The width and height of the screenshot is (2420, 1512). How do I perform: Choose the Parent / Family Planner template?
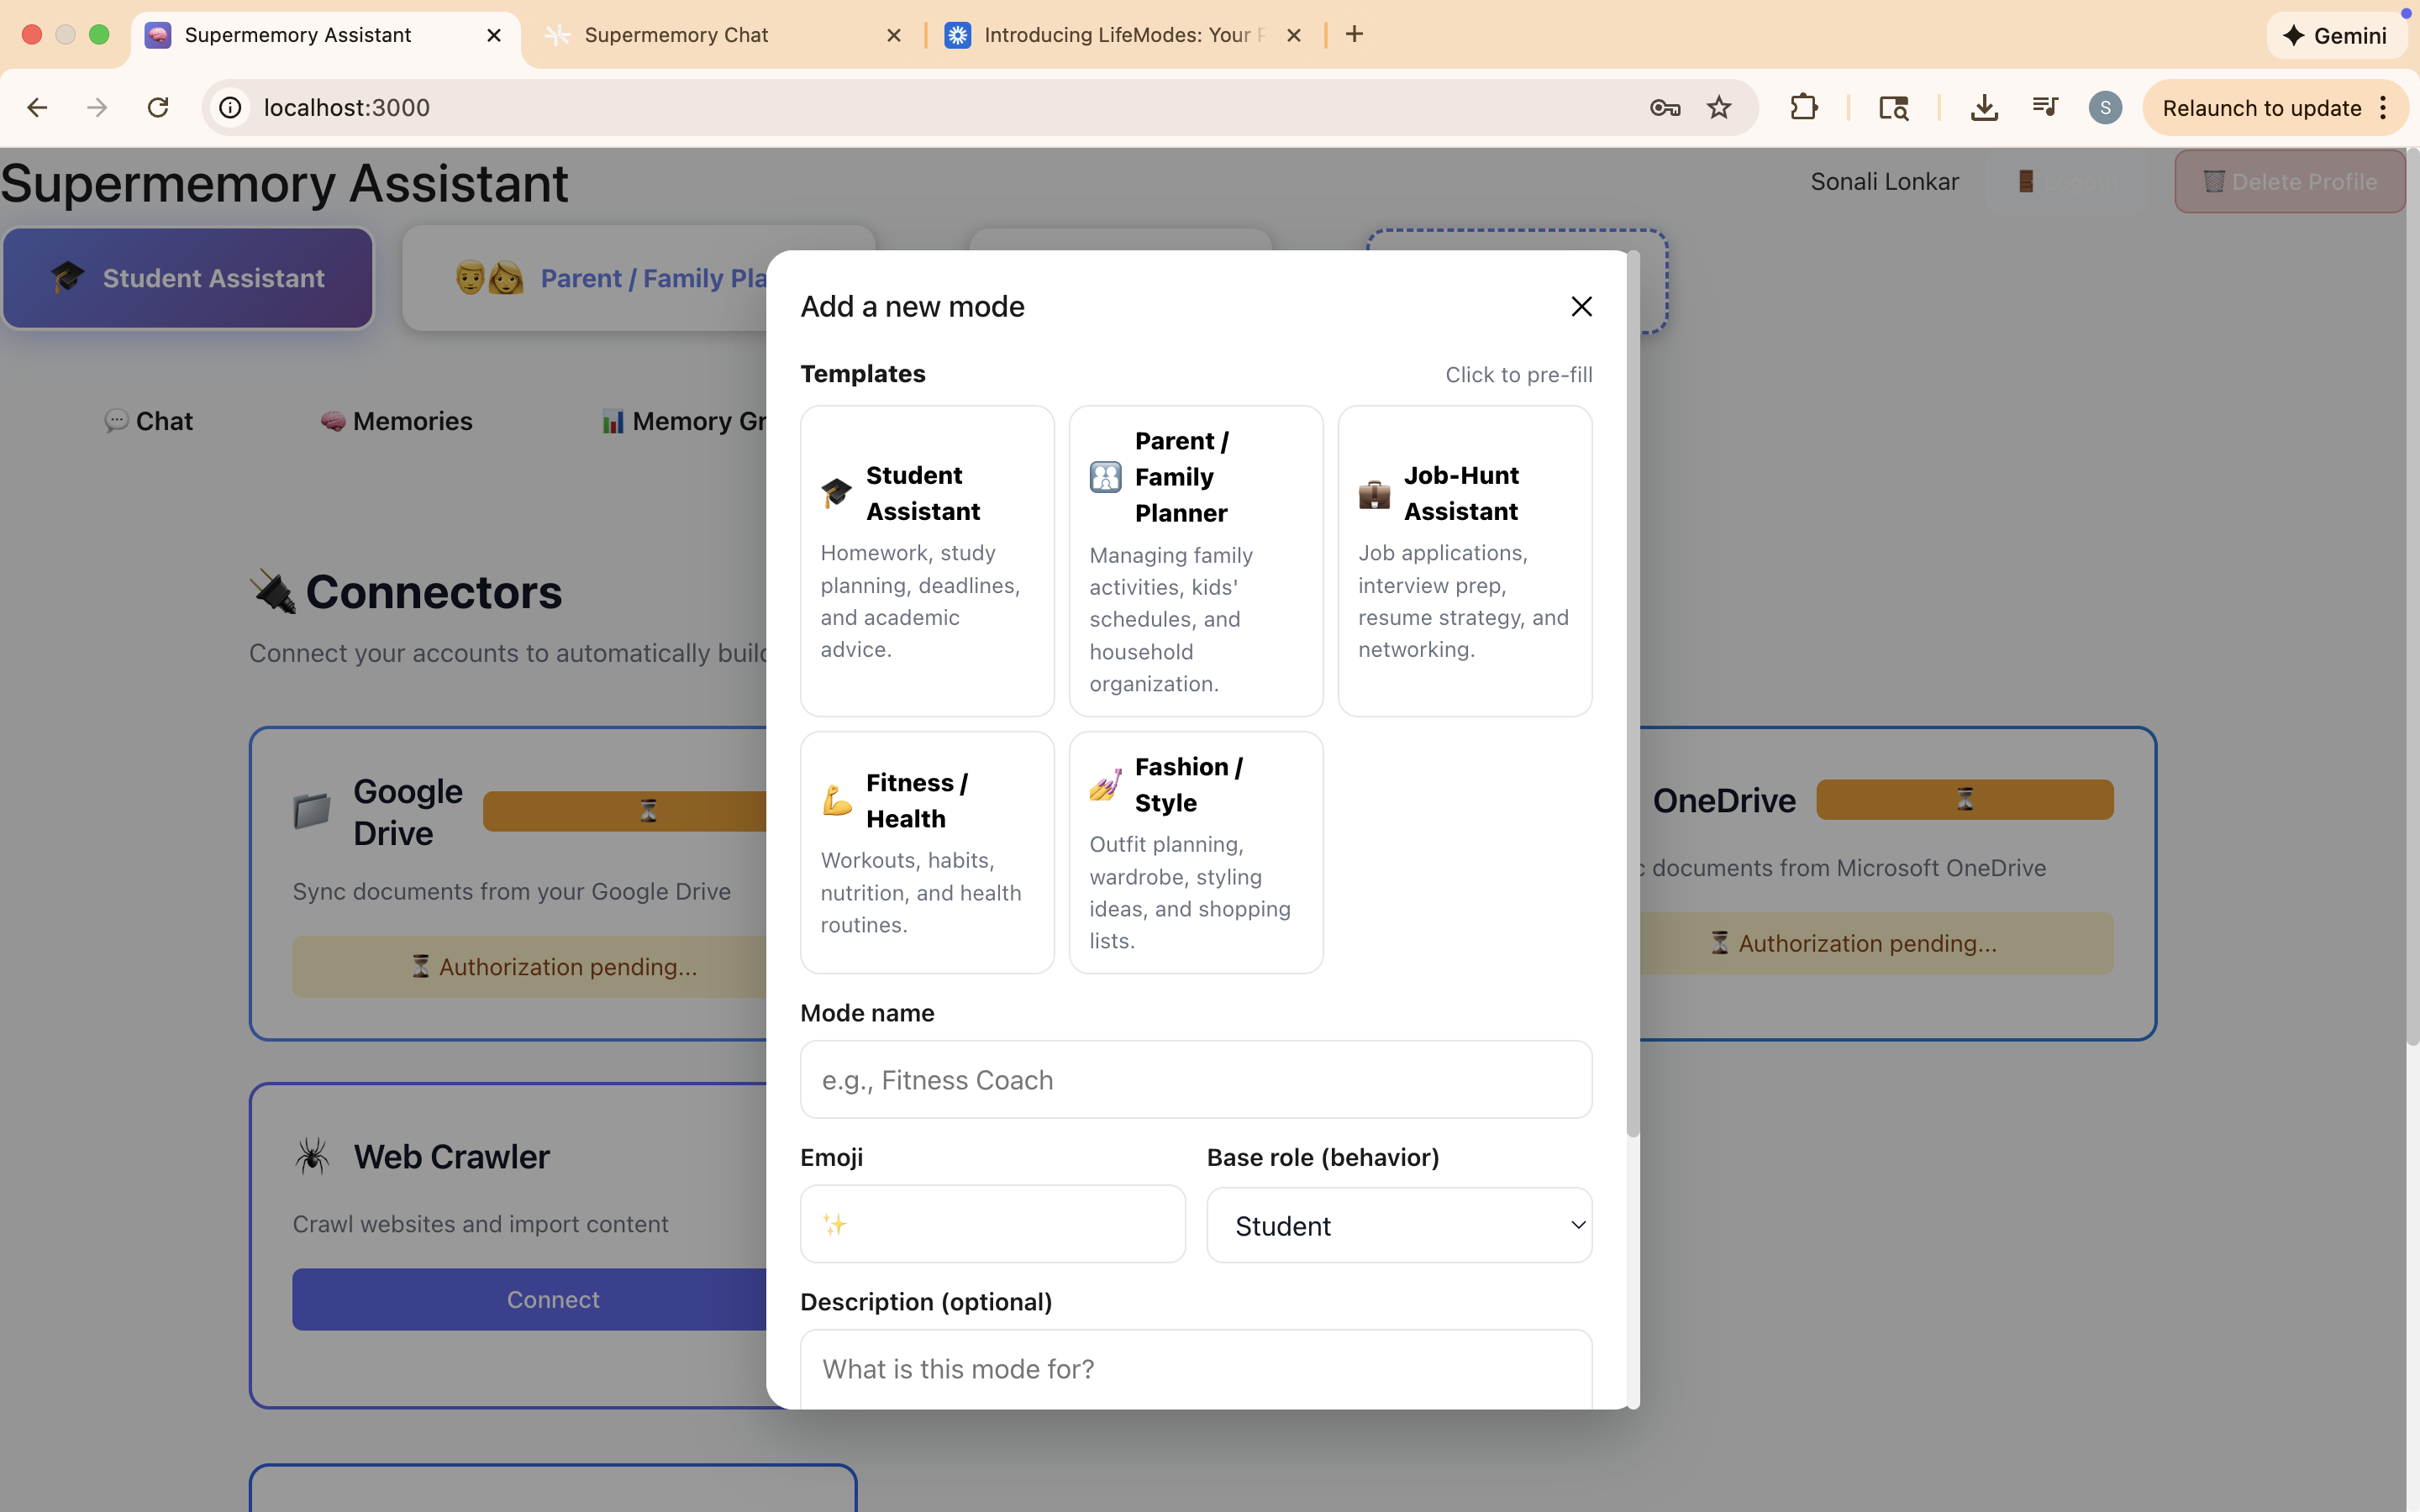(1195, 560)
